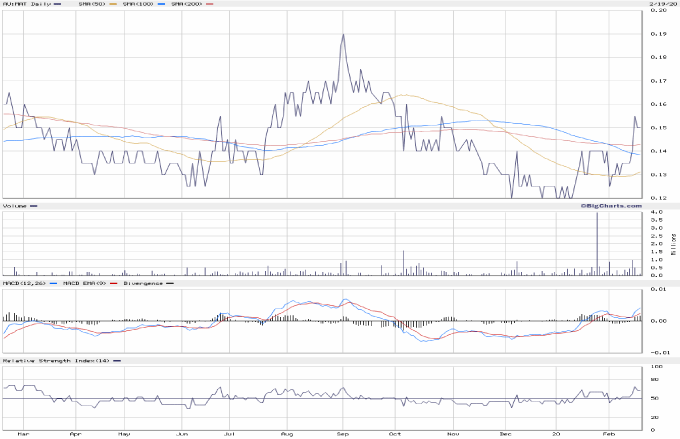Click the Relative Strength Index(14) label
680x439 pixels.
[53, 360]
